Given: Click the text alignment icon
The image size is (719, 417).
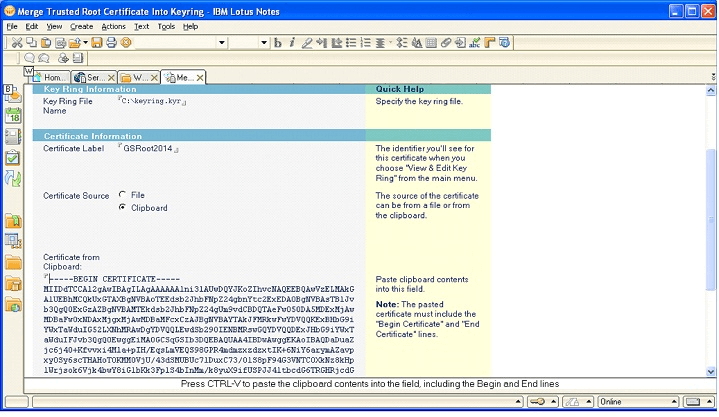Looking at the screenshot, I should [x=380, y=43].
